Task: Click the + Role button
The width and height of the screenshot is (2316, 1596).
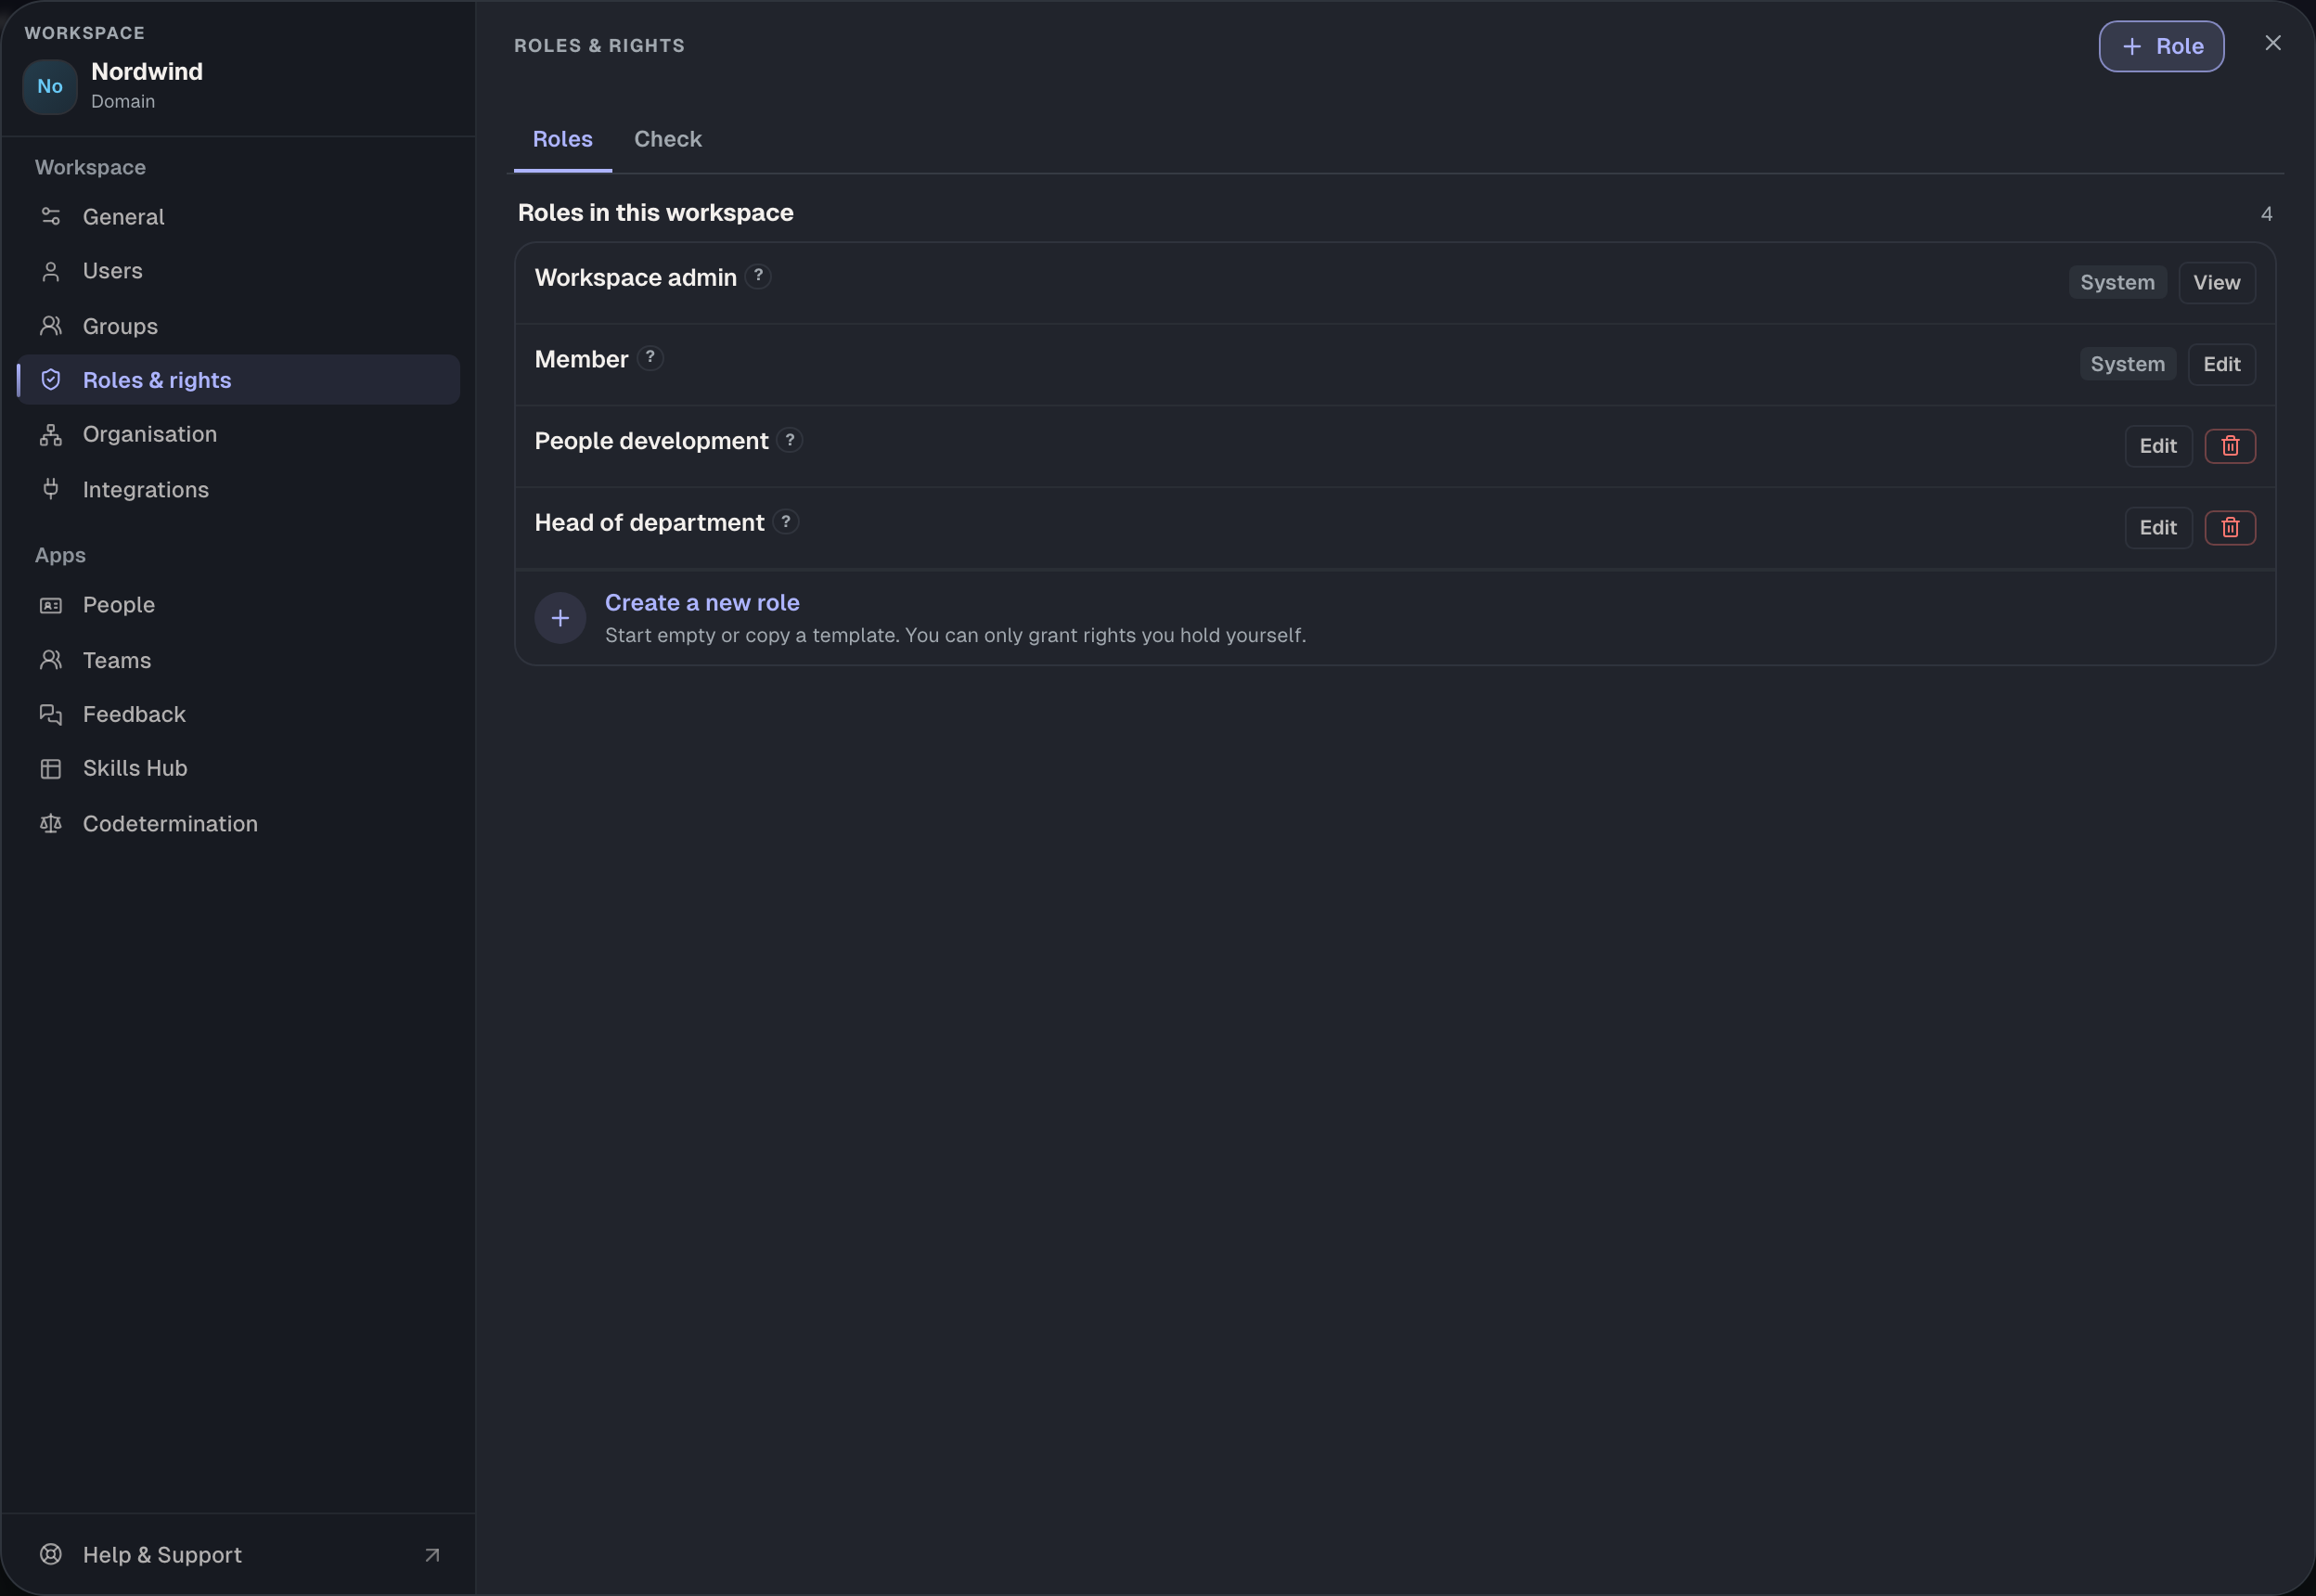Action: [x=2161, y=46]
